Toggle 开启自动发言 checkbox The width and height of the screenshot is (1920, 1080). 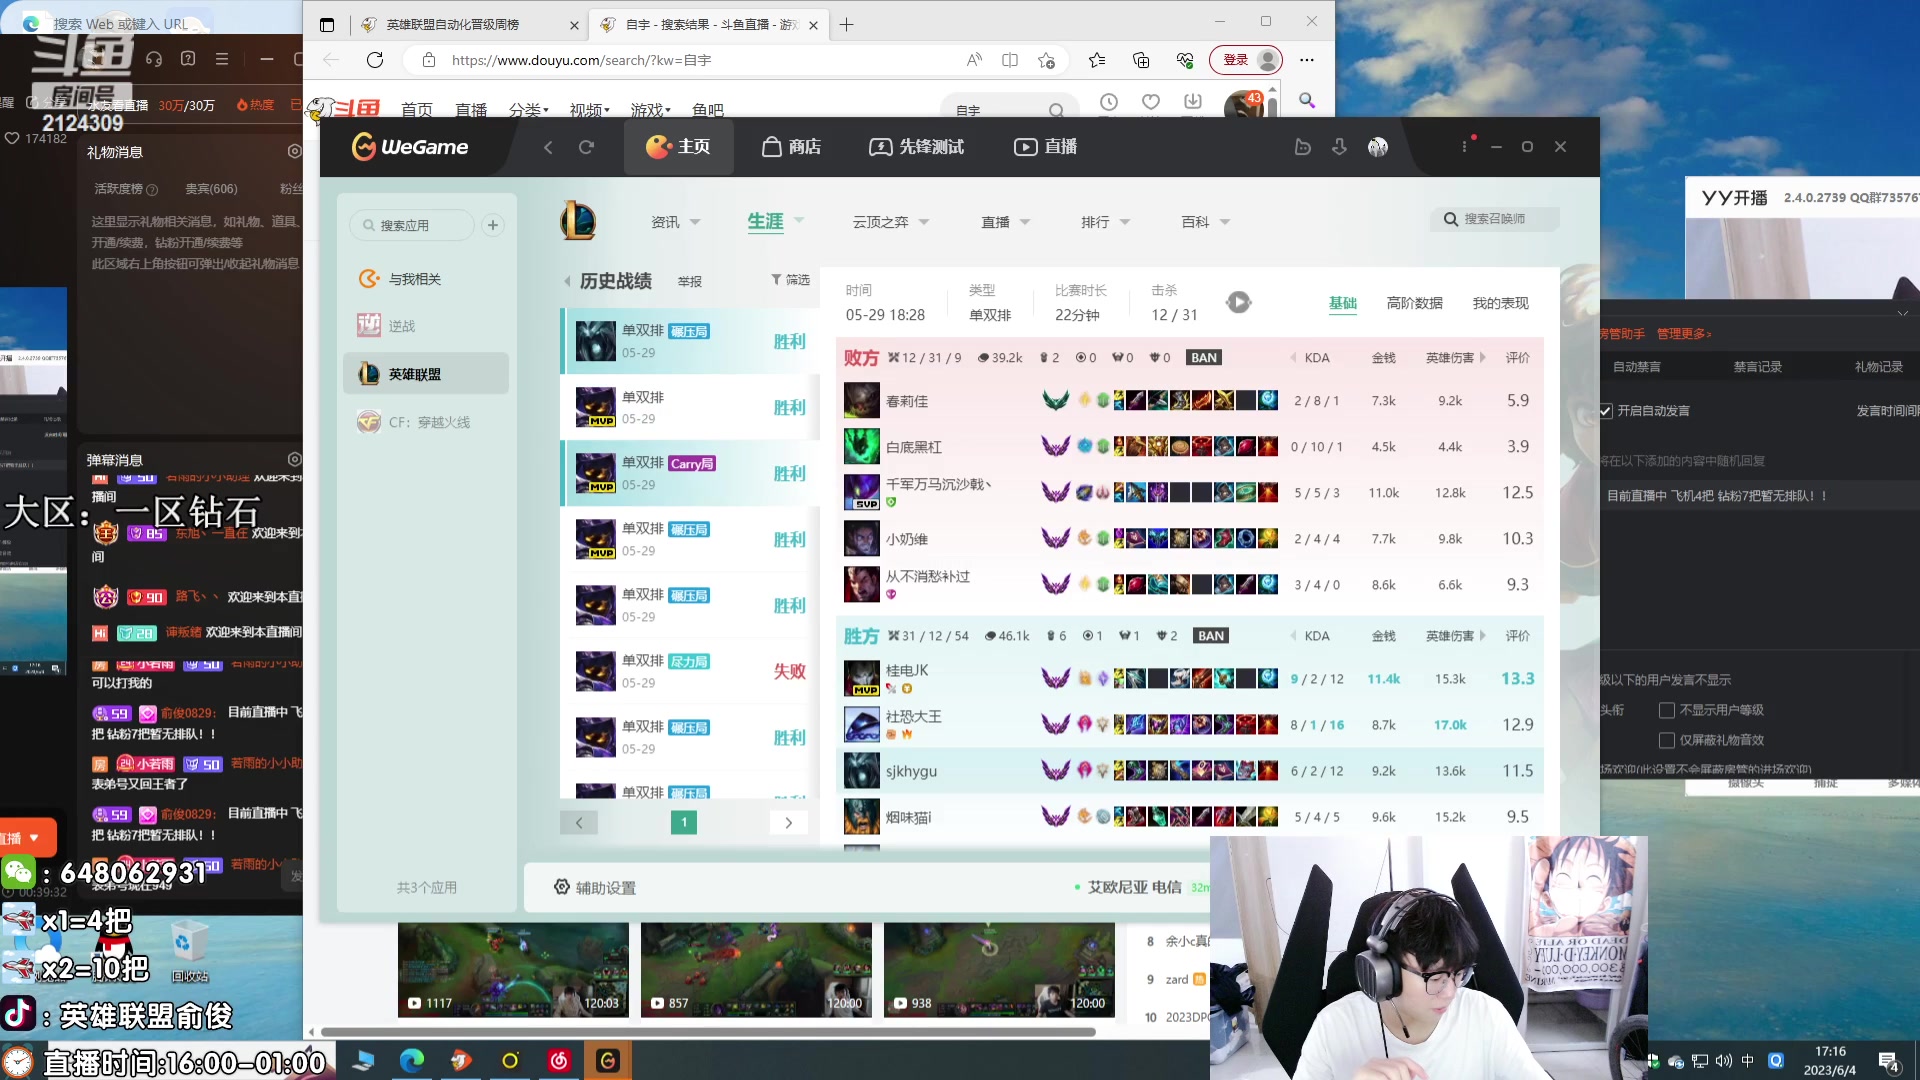pos(1606,411)
